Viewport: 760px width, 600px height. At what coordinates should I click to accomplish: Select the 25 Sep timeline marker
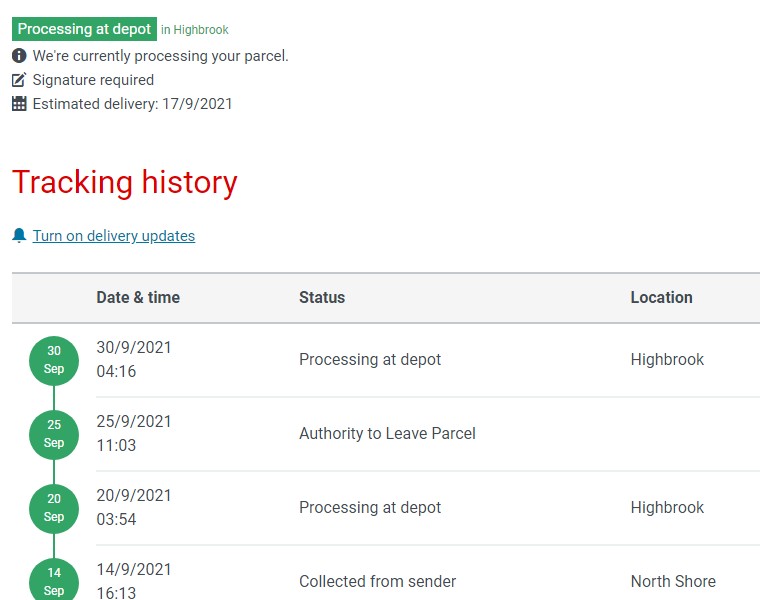pos(54,434)
